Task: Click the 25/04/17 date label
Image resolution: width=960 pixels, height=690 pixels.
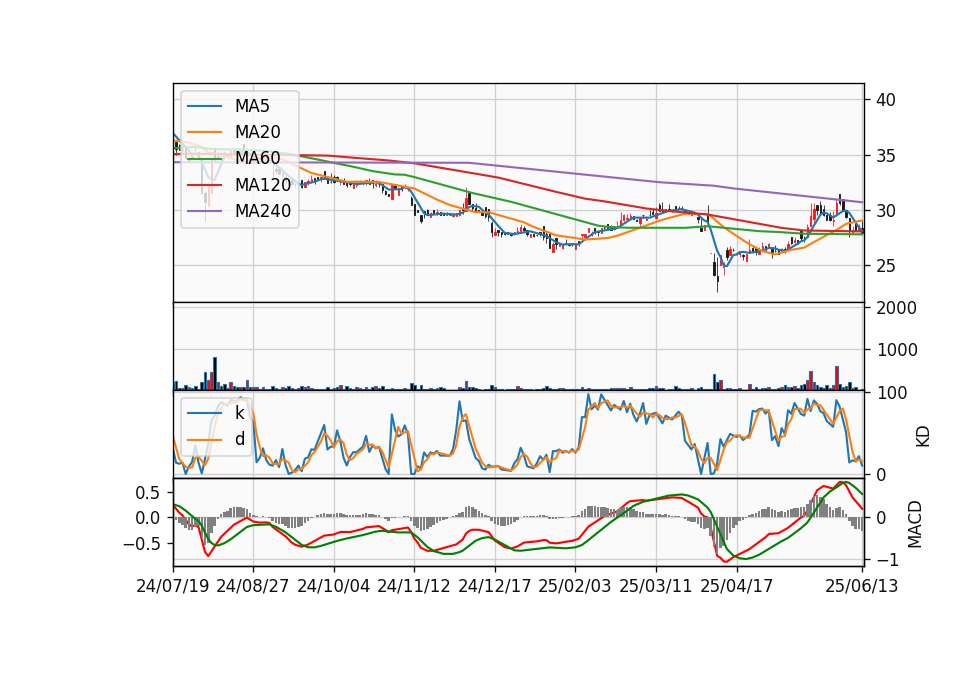Action: pos(737,586)
